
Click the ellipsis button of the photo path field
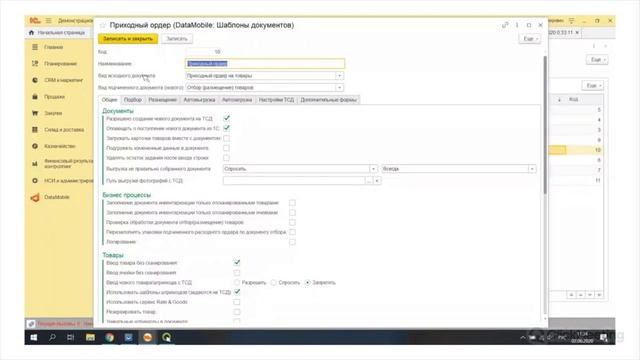pyautogui.click(x=369, y=181)
